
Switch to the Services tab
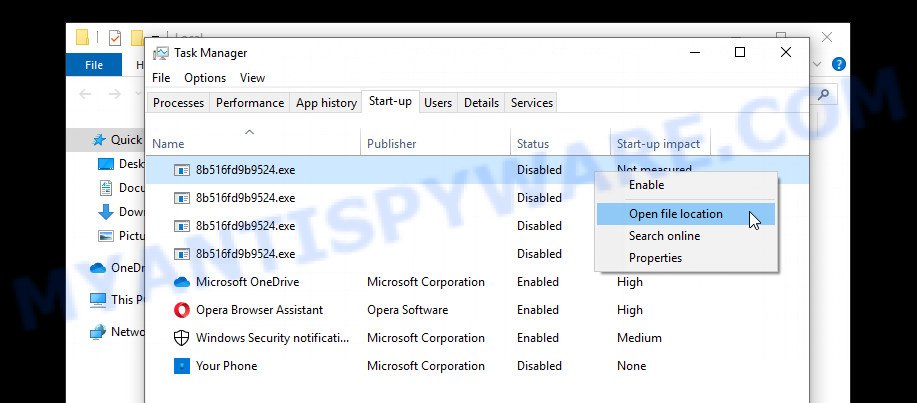(532, 103)
